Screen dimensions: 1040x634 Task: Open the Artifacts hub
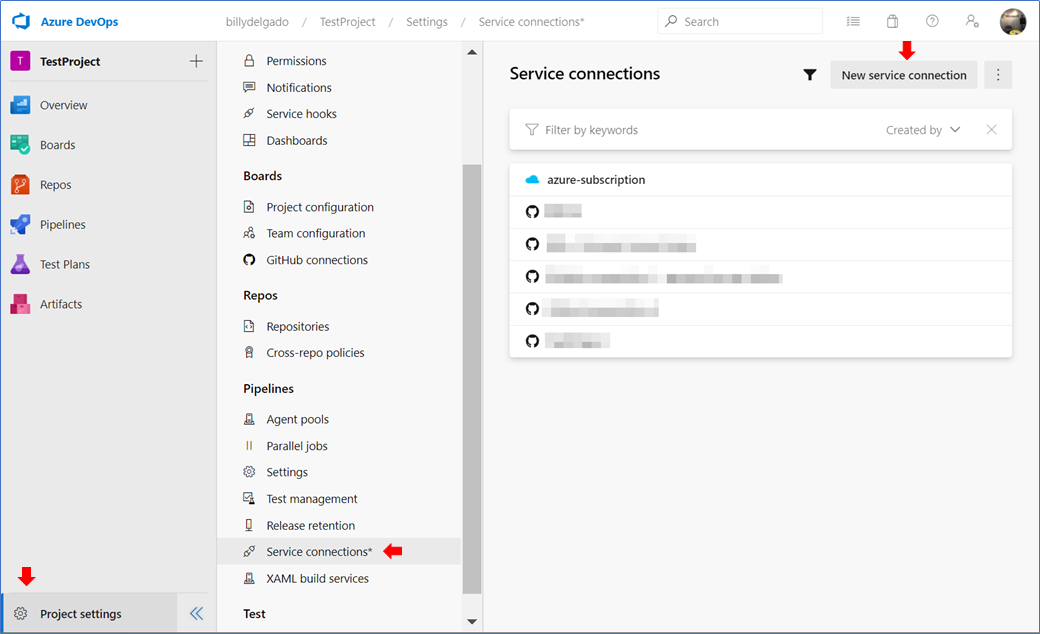(60, 304)
